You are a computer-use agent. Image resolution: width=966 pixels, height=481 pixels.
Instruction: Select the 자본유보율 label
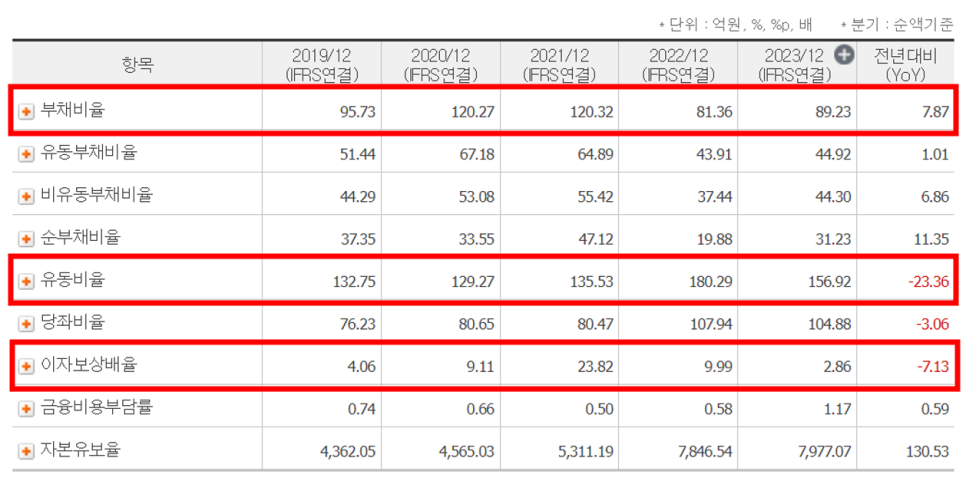[x=81, y=451]
